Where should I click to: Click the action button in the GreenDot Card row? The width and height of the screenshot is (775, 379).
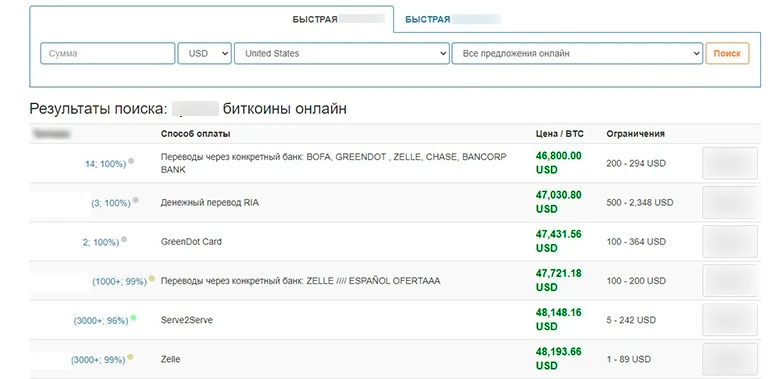[730, 241]
